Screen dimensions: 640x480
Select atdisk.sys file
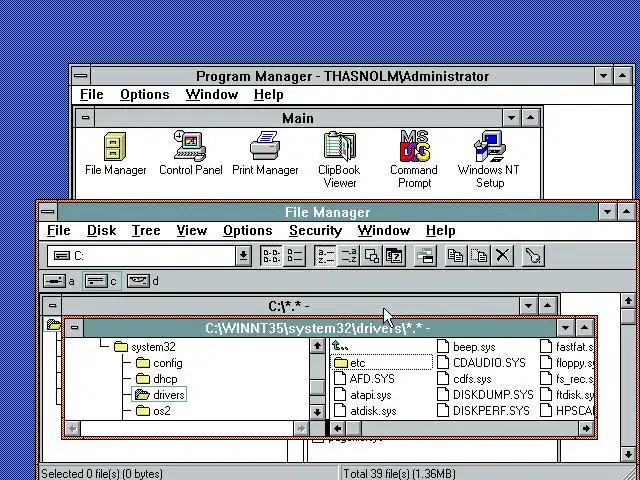point(365,411)
